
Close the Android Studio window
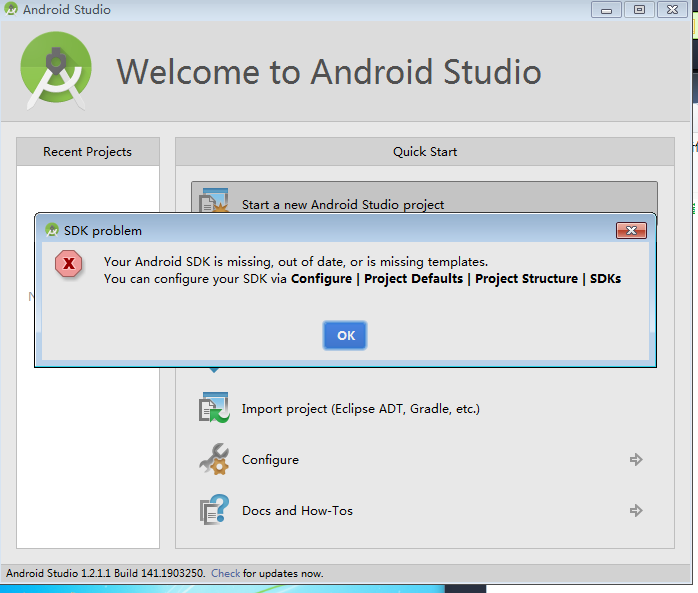(x=673, y=10)
